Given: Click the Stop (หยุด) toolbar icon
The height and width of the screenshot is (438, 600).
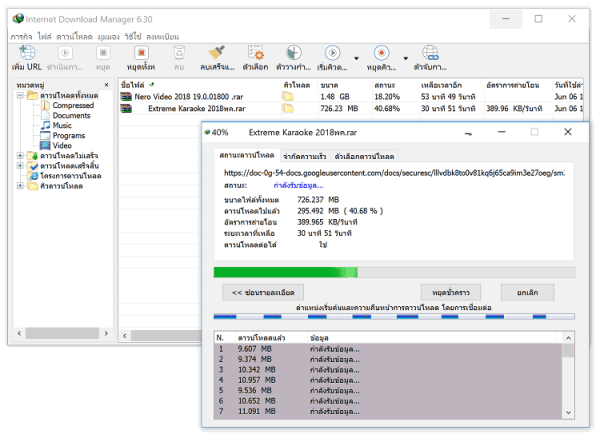Looking at the screenshot, I should 103,53.
